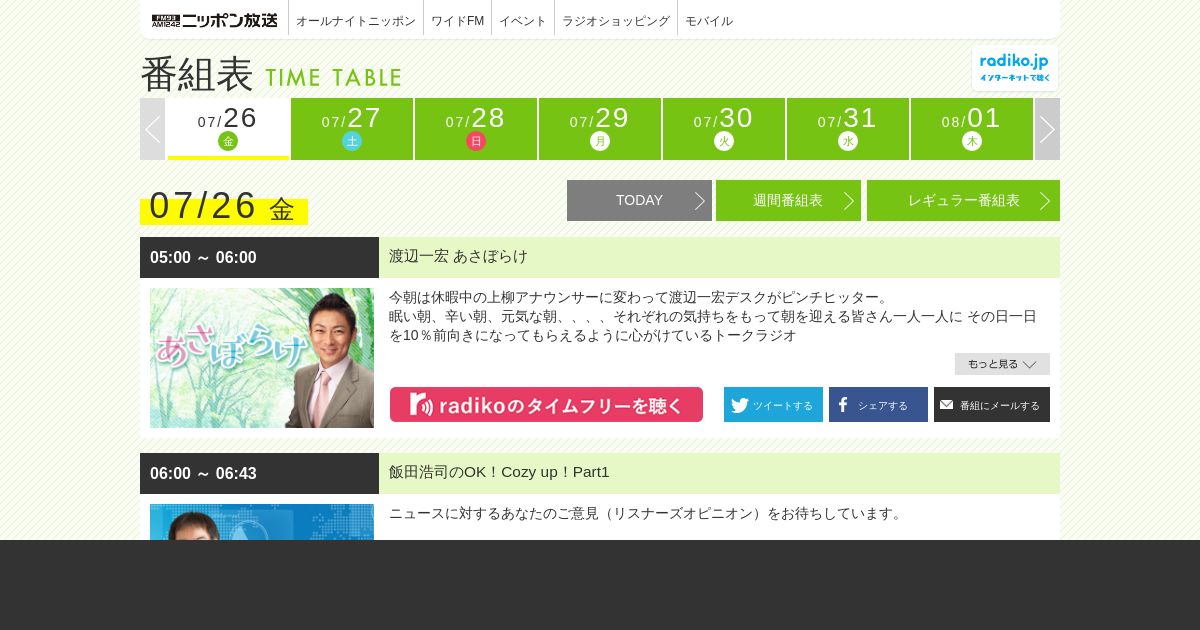Image resolution: width=1200 pixels, height=630 pixels.
Task: Click title 飯田浩司のOK！Cozy up！Part1
Action: (x=499, y=472)
